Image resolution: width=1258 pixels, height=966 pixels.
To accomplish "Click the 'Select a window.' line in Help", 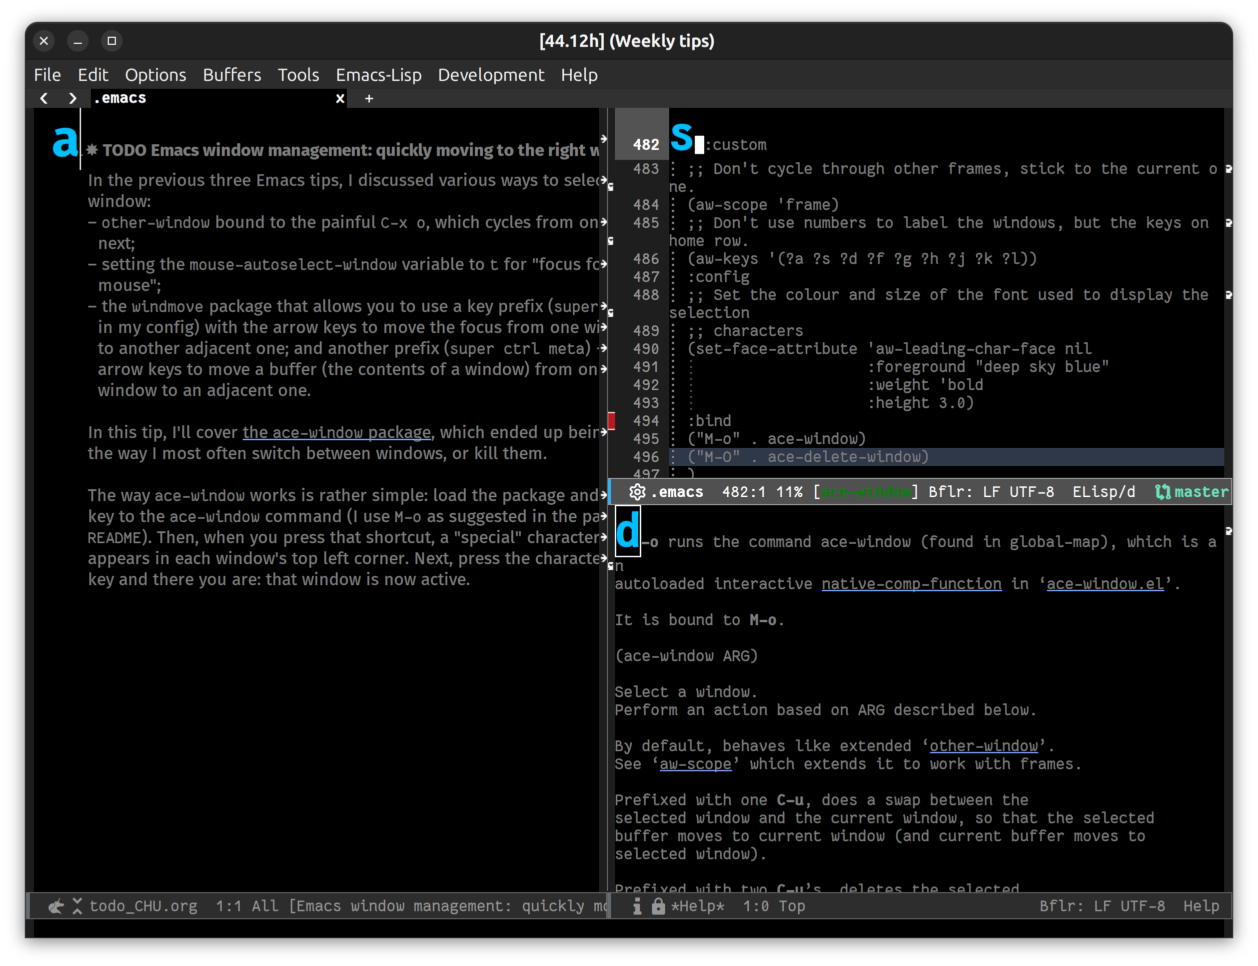I will [x=686, y=692].
